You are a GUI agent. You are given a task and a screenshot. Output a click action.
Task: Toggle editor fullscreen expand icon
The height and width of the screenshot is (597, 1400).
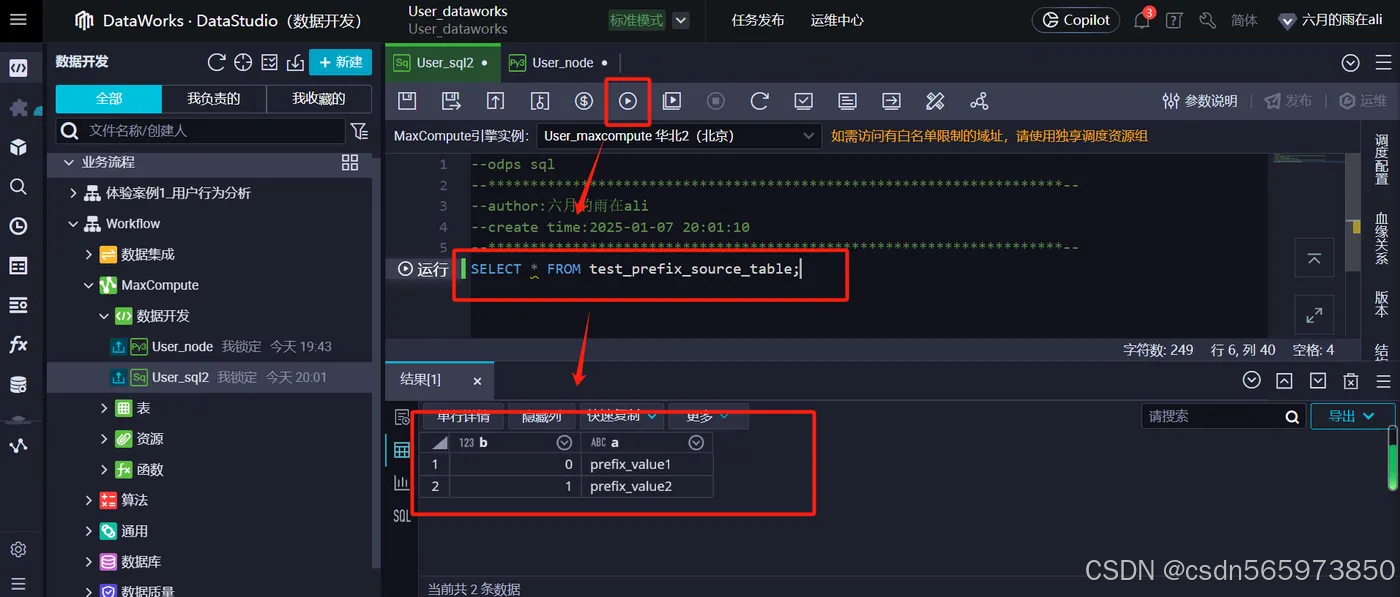point(1314,315)
